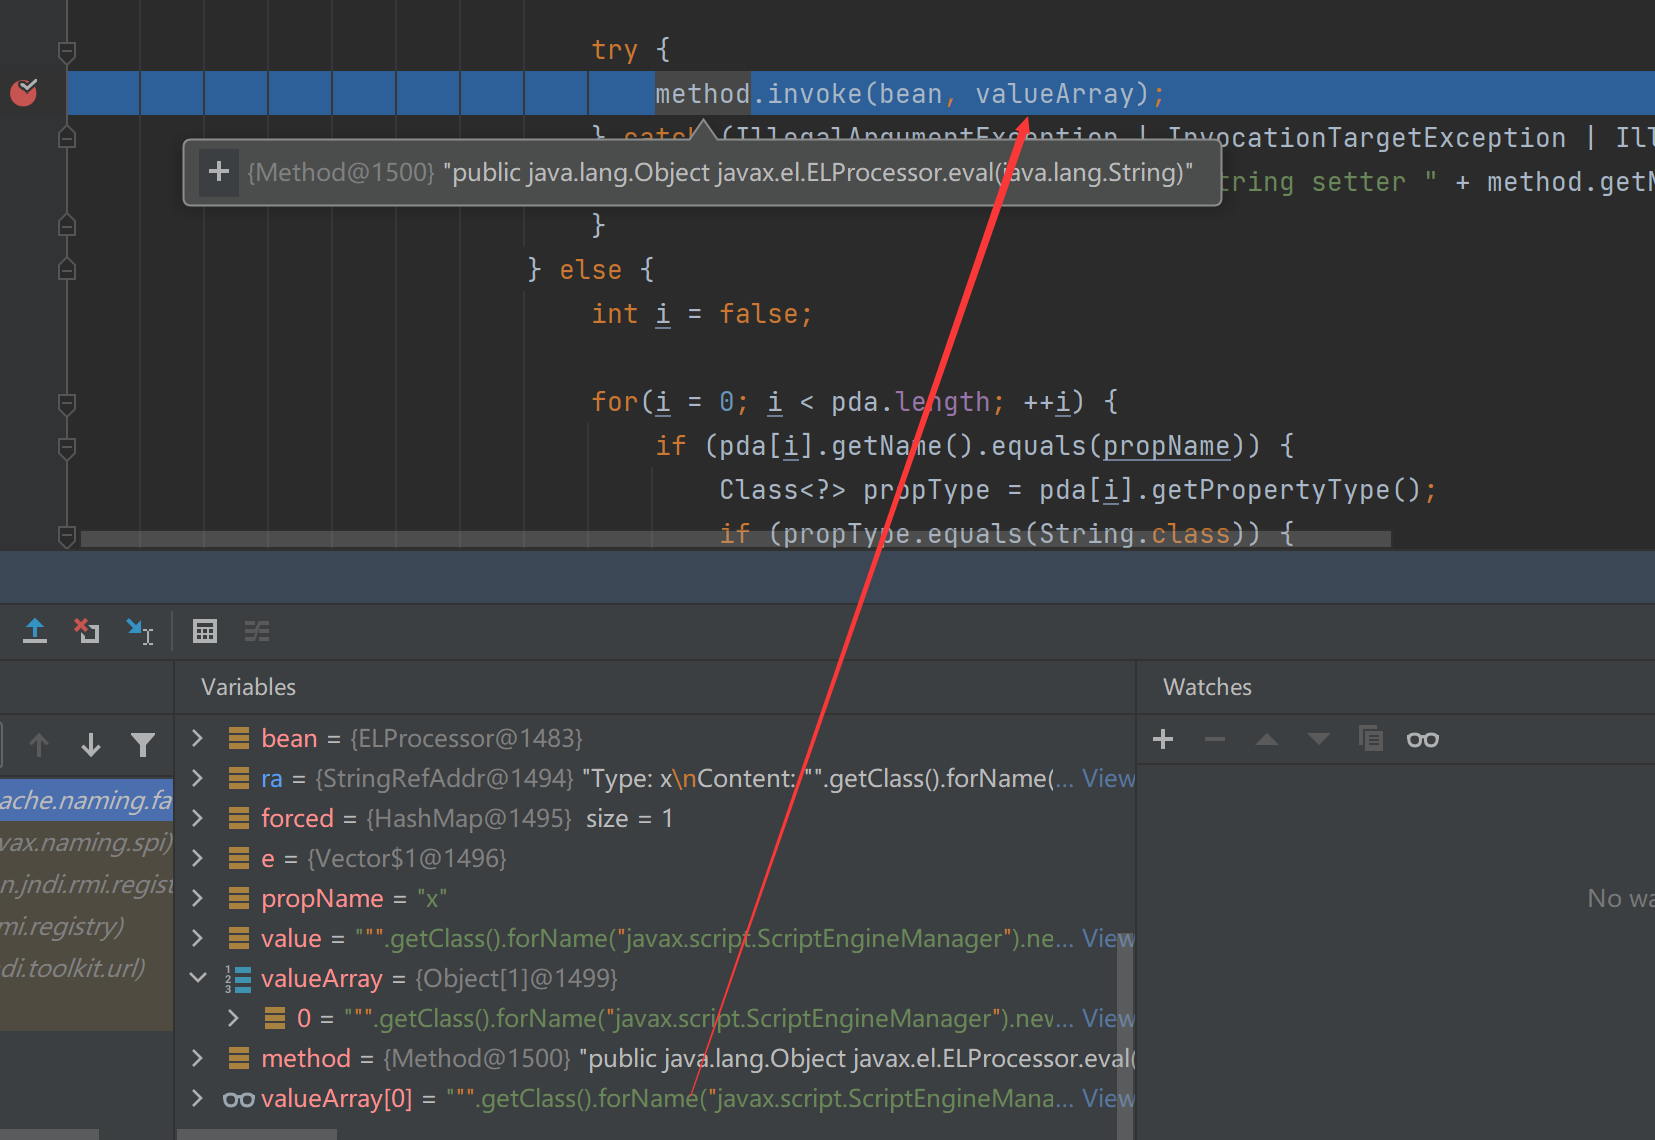Open the frames filter funnel icon
The width and height of the screenshot is (1655, 1140).
[x=143, y=745]
